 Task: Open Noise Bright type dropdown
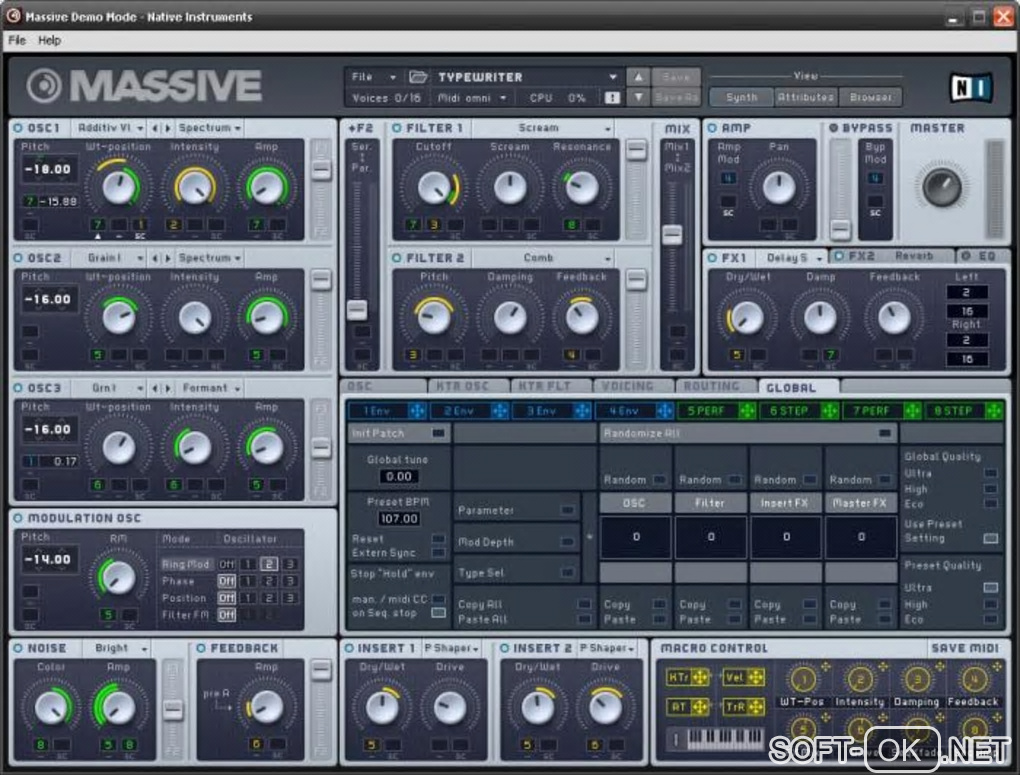point(120,649)
